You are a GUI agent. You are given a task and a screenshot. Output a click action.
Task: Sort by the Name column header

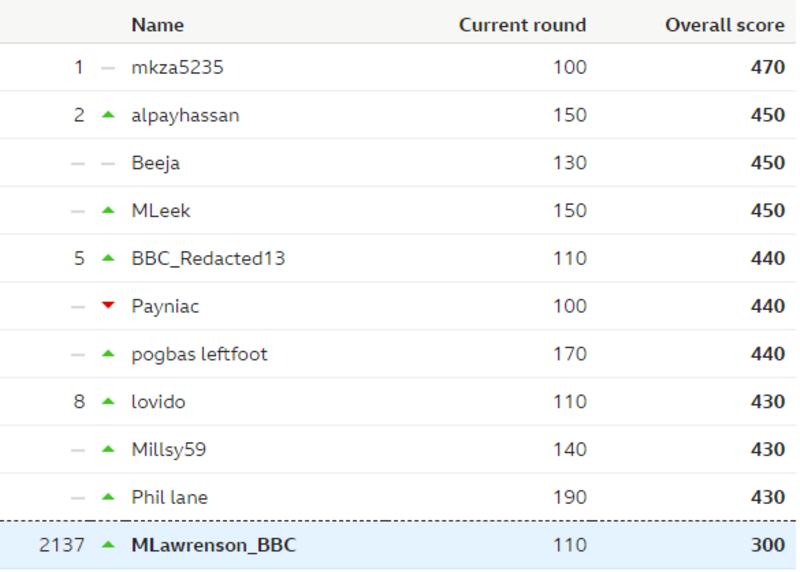[x=158, y=25]
